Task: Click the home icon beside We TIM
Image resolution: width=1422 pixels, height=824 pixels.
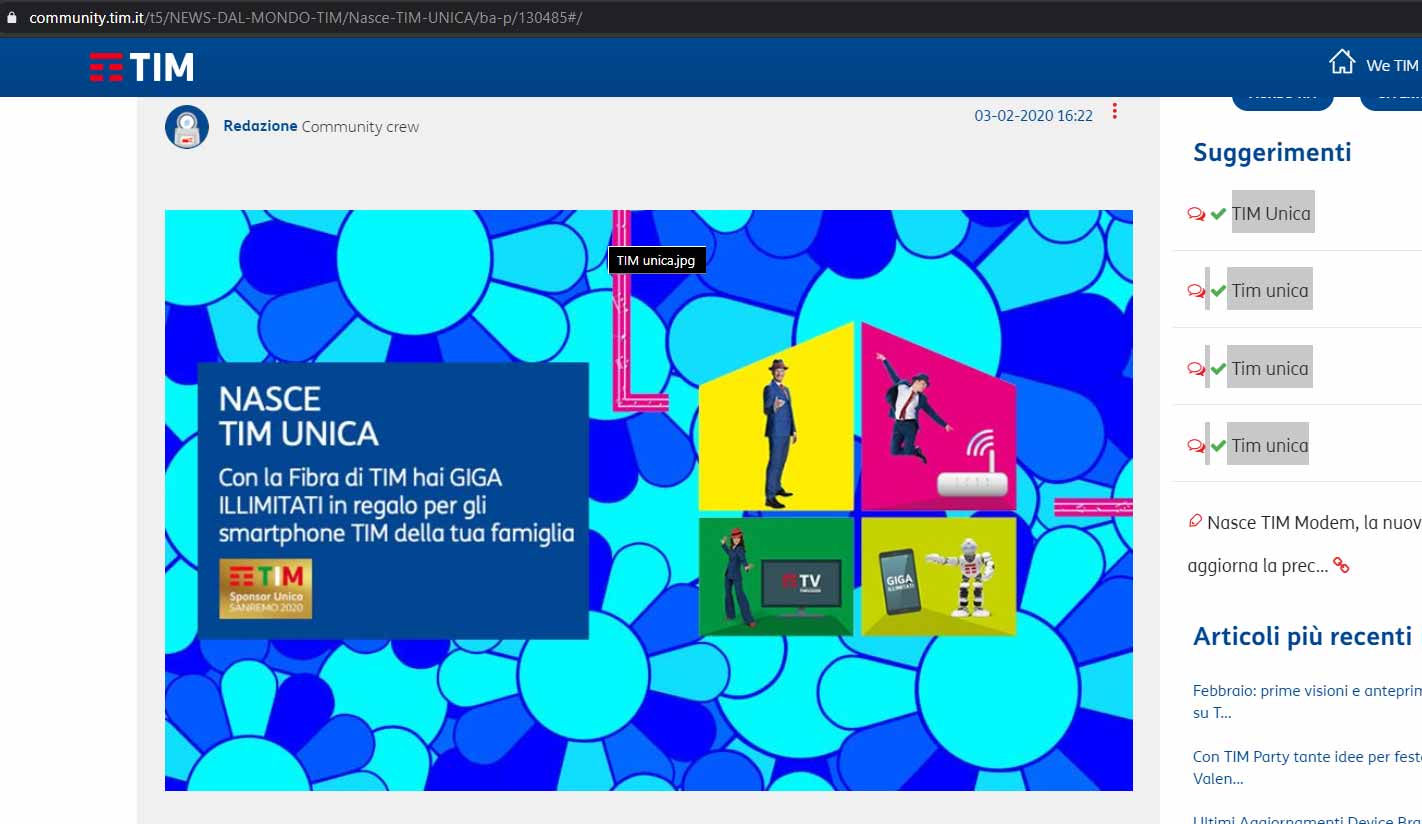Action: (1341, 63)
